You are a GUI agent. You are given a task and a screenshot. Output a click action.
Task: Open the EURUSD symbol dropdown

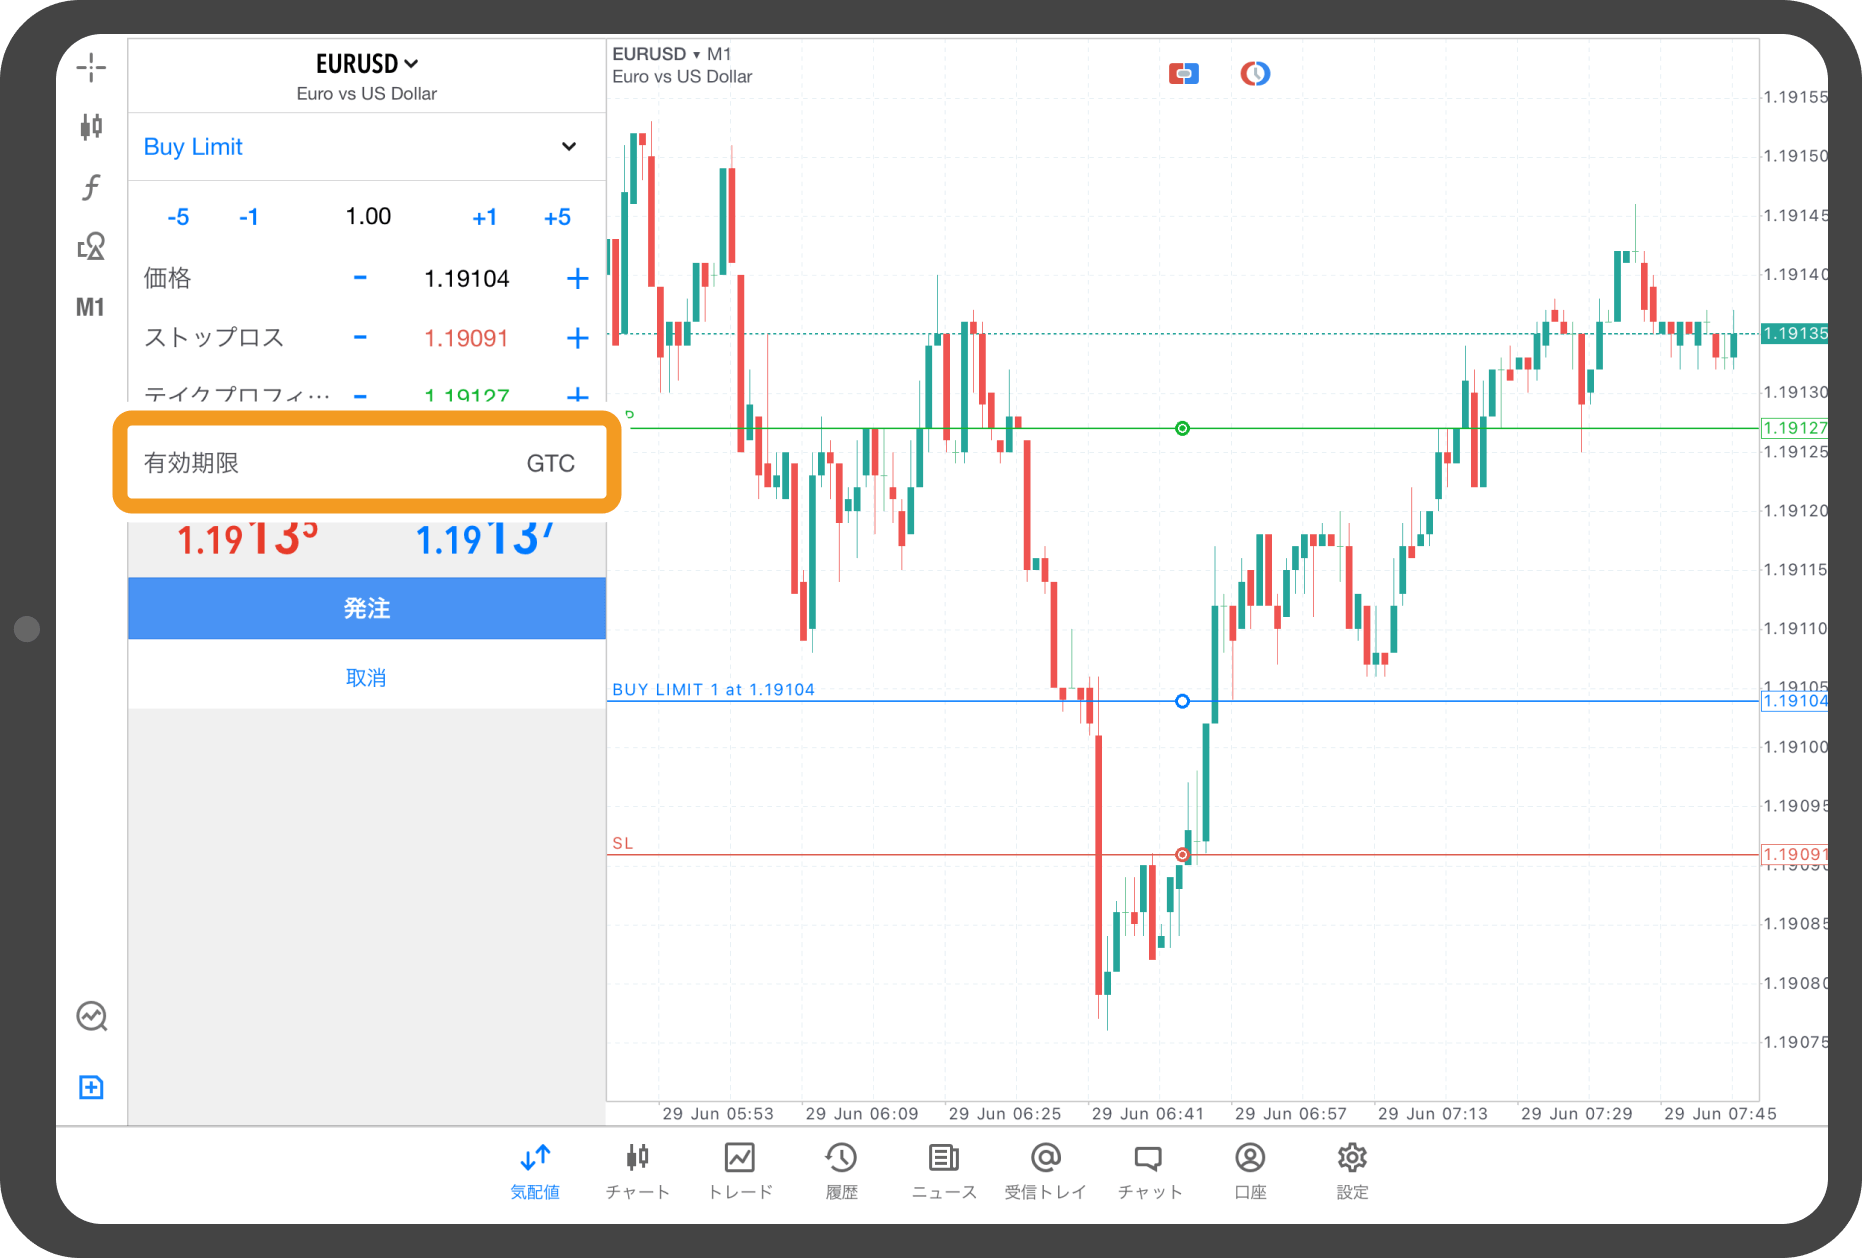(367, 64)
